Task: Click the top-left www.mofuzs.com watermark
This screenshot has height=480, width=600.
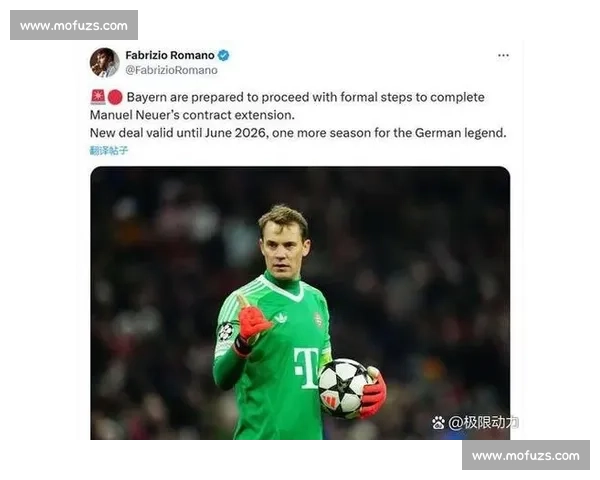Action: point(74,25)
